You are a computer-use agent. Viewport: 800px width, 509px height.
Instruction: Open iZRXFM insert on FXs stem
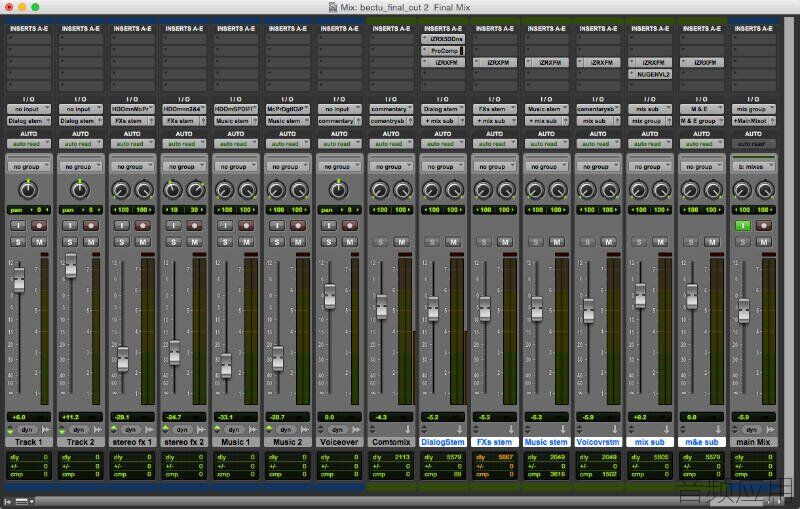click(495, 63)
